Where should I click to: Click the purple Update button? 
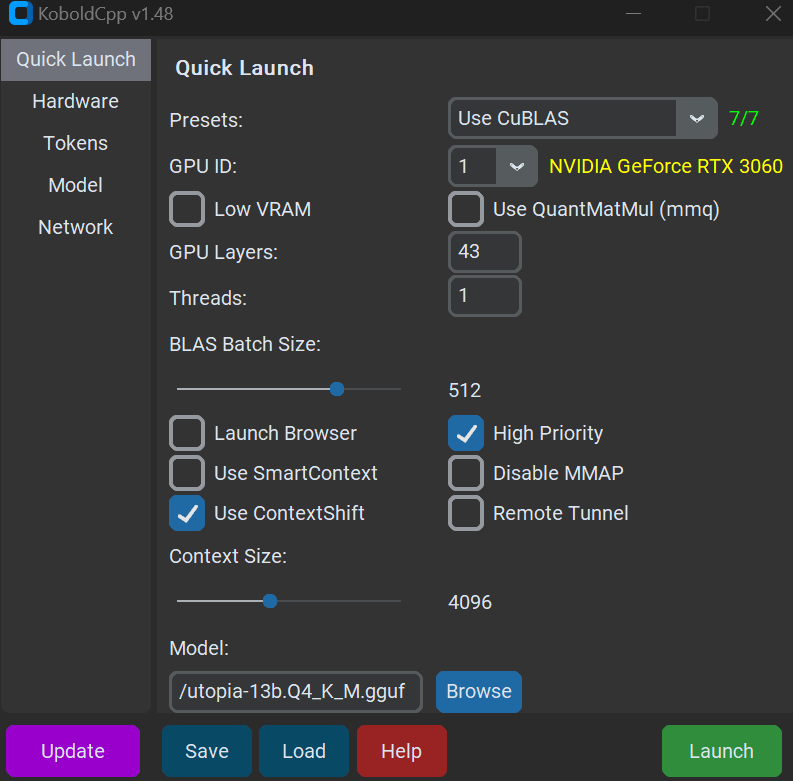pyautogui.click(x=73, y=751)
